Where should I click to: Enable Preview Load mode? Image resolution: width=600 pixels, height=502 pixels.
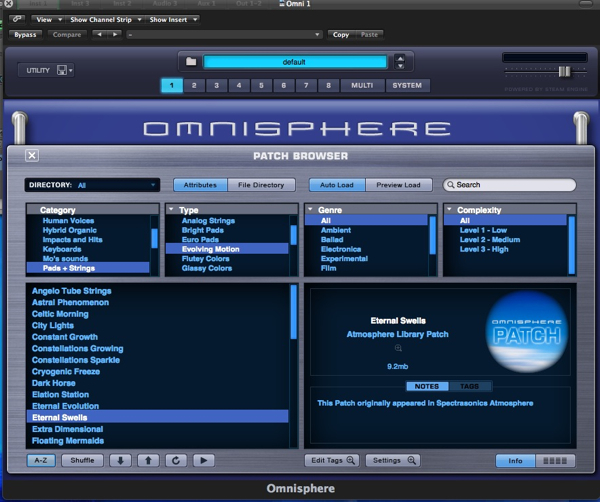click(x=398, y=185)
